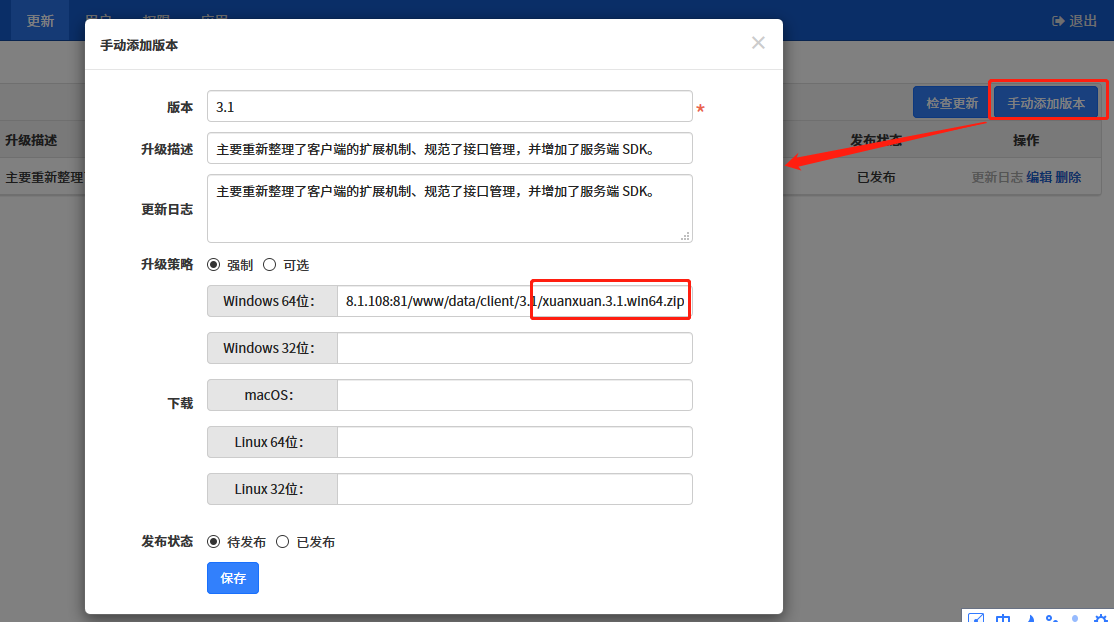1114x622 pixels.
Task: Open the 编辑 link in the table row
Action: (1039, 177)
